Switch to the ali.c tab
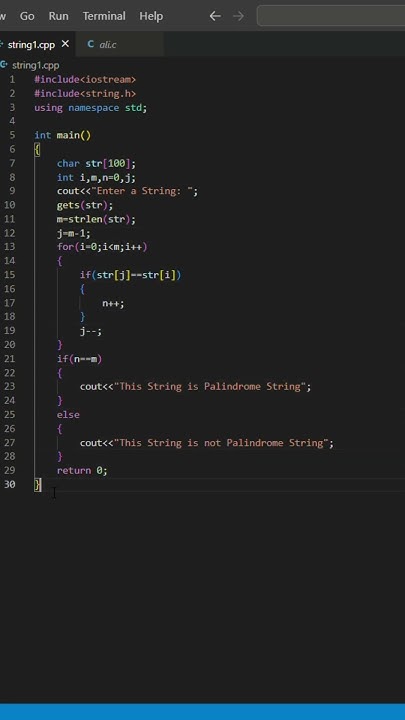This screenshot has height=720, width=405. click(108, 45)
